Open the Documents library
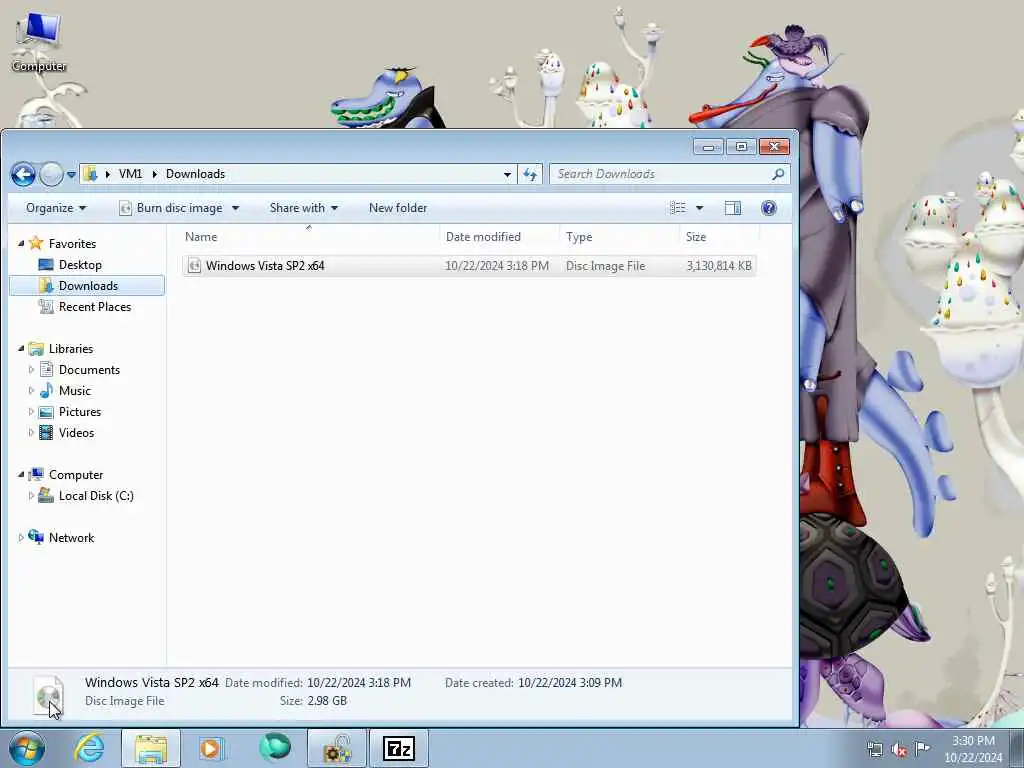The height and width of the screenshot is (768, 1024). 89,370
